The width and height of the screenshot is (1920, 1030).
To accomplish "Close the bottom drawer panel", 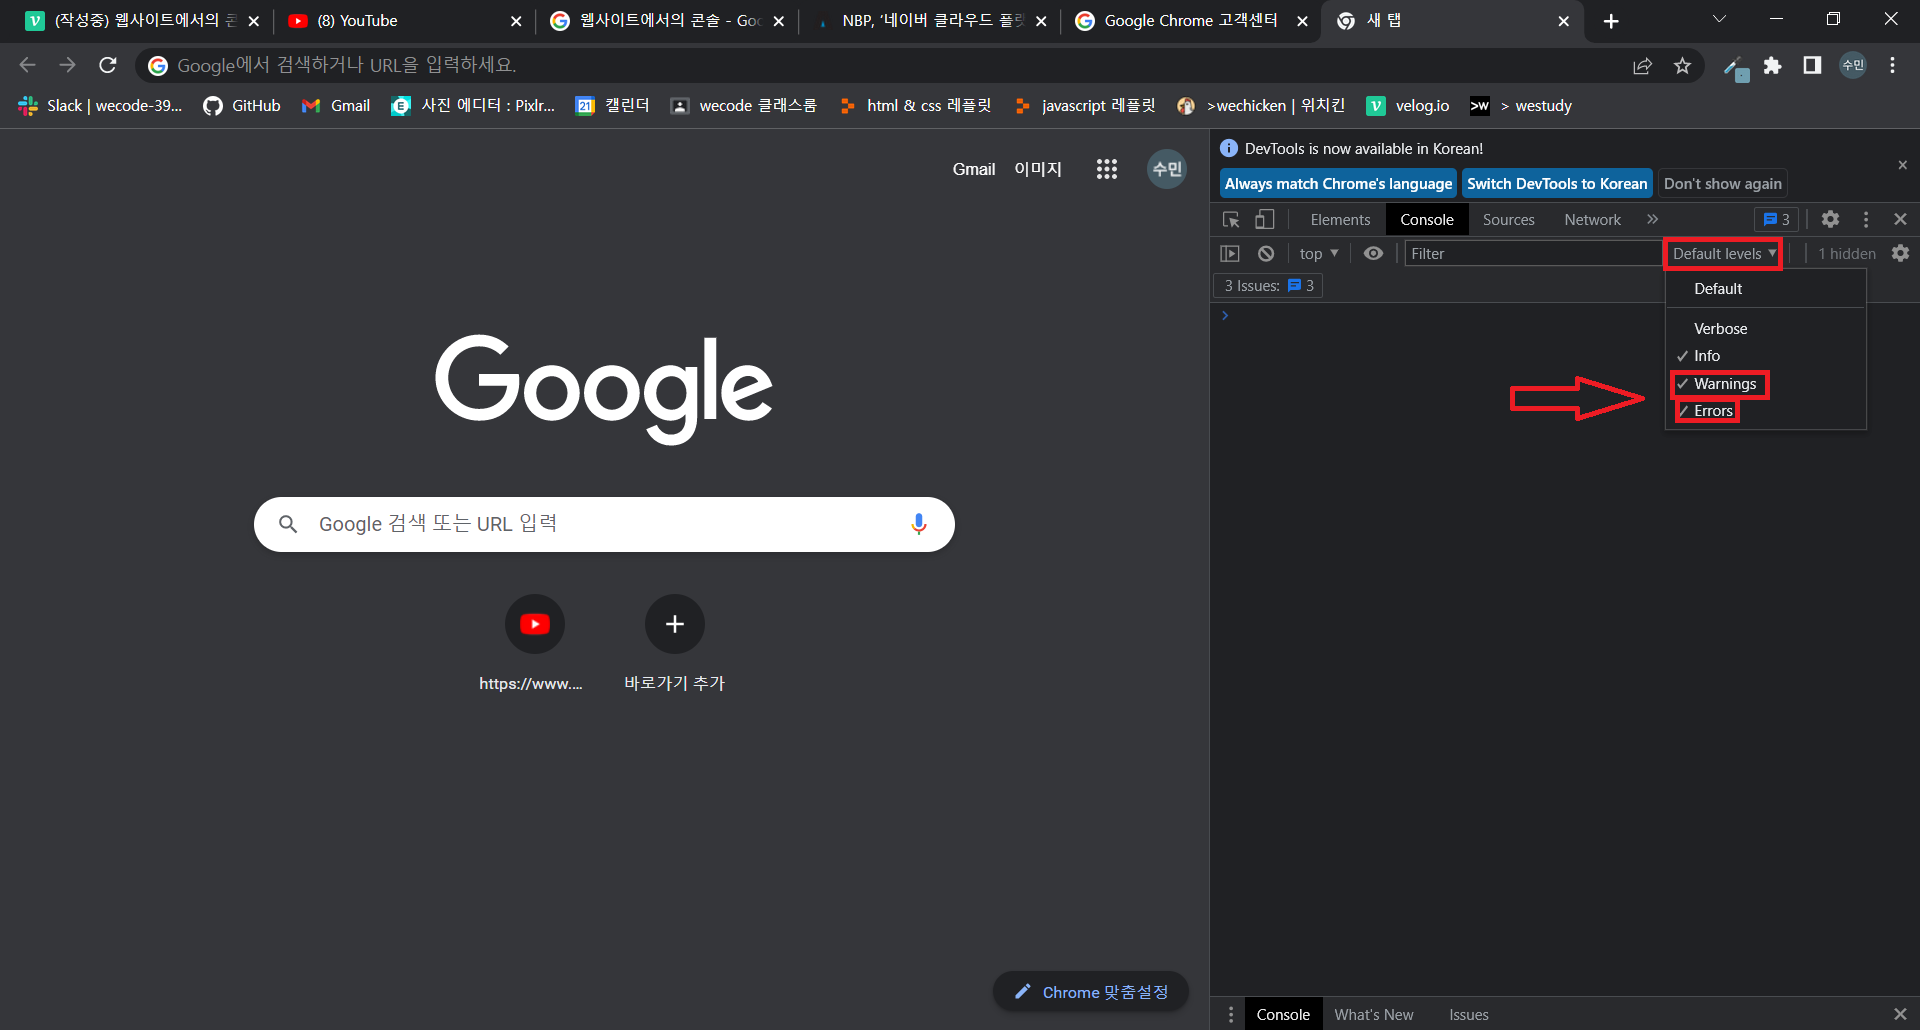I will click(1900, 1014).
